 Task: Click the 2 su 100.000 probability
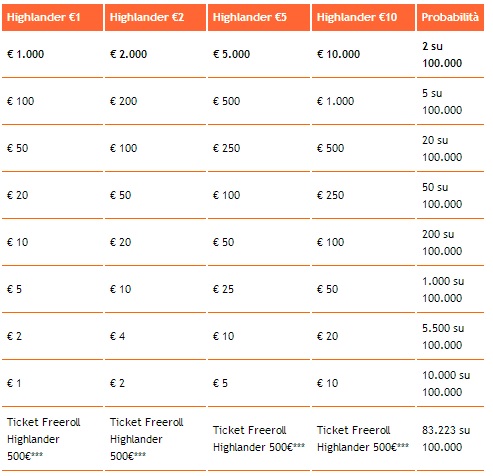point(442,54)
